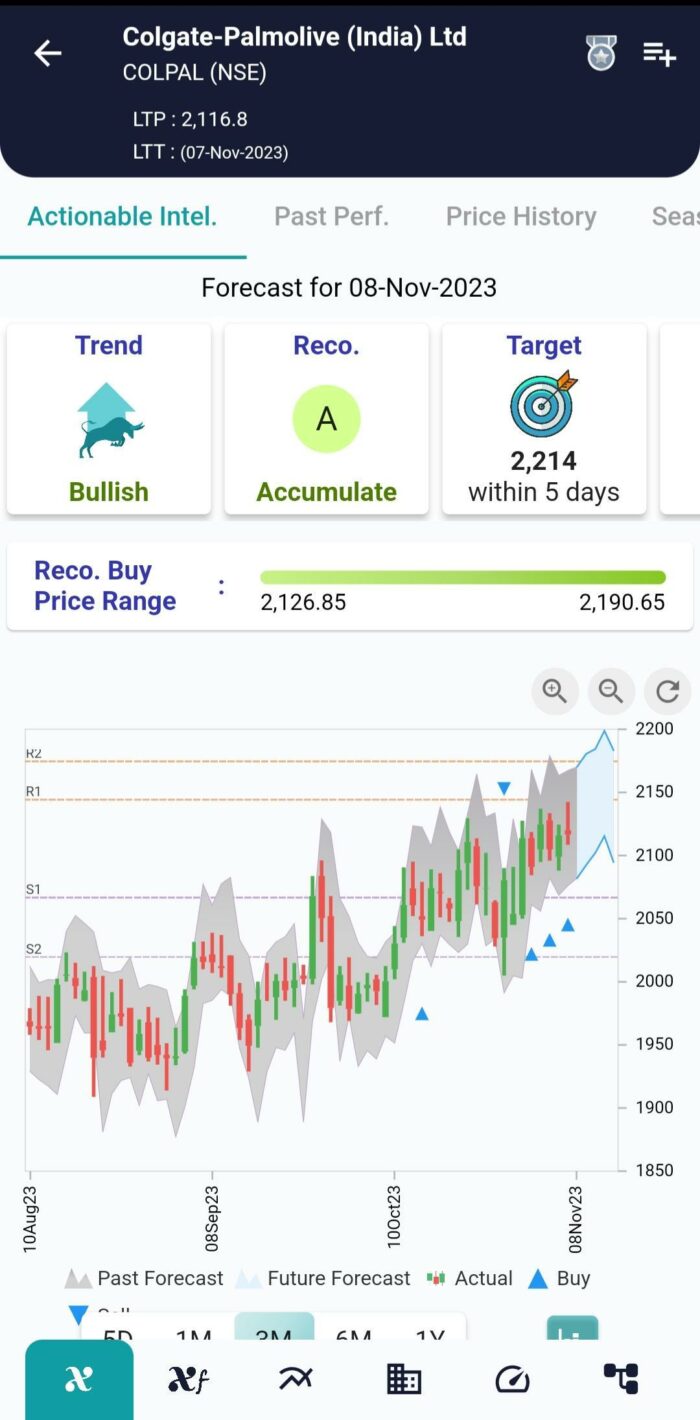Open the company fundamentals building icon

[x=402, y=1379]
